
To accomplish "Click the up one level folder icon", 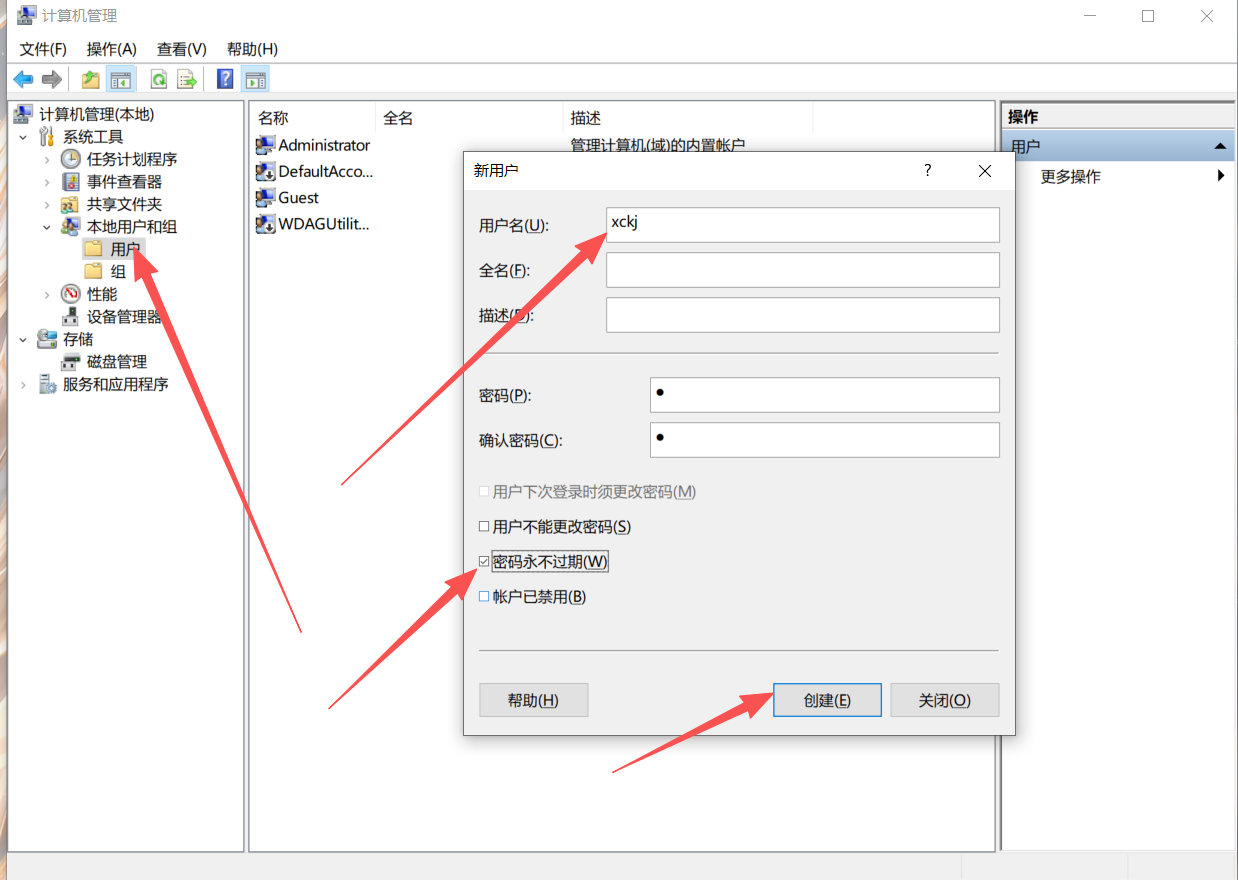I will [x=91, y=79].
